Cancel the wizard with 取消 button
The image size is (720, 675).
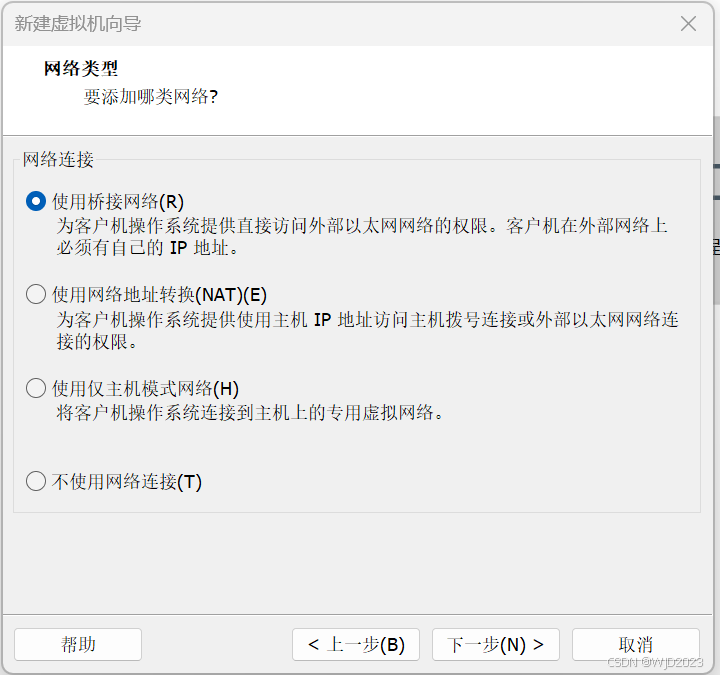tap(636, 645)
